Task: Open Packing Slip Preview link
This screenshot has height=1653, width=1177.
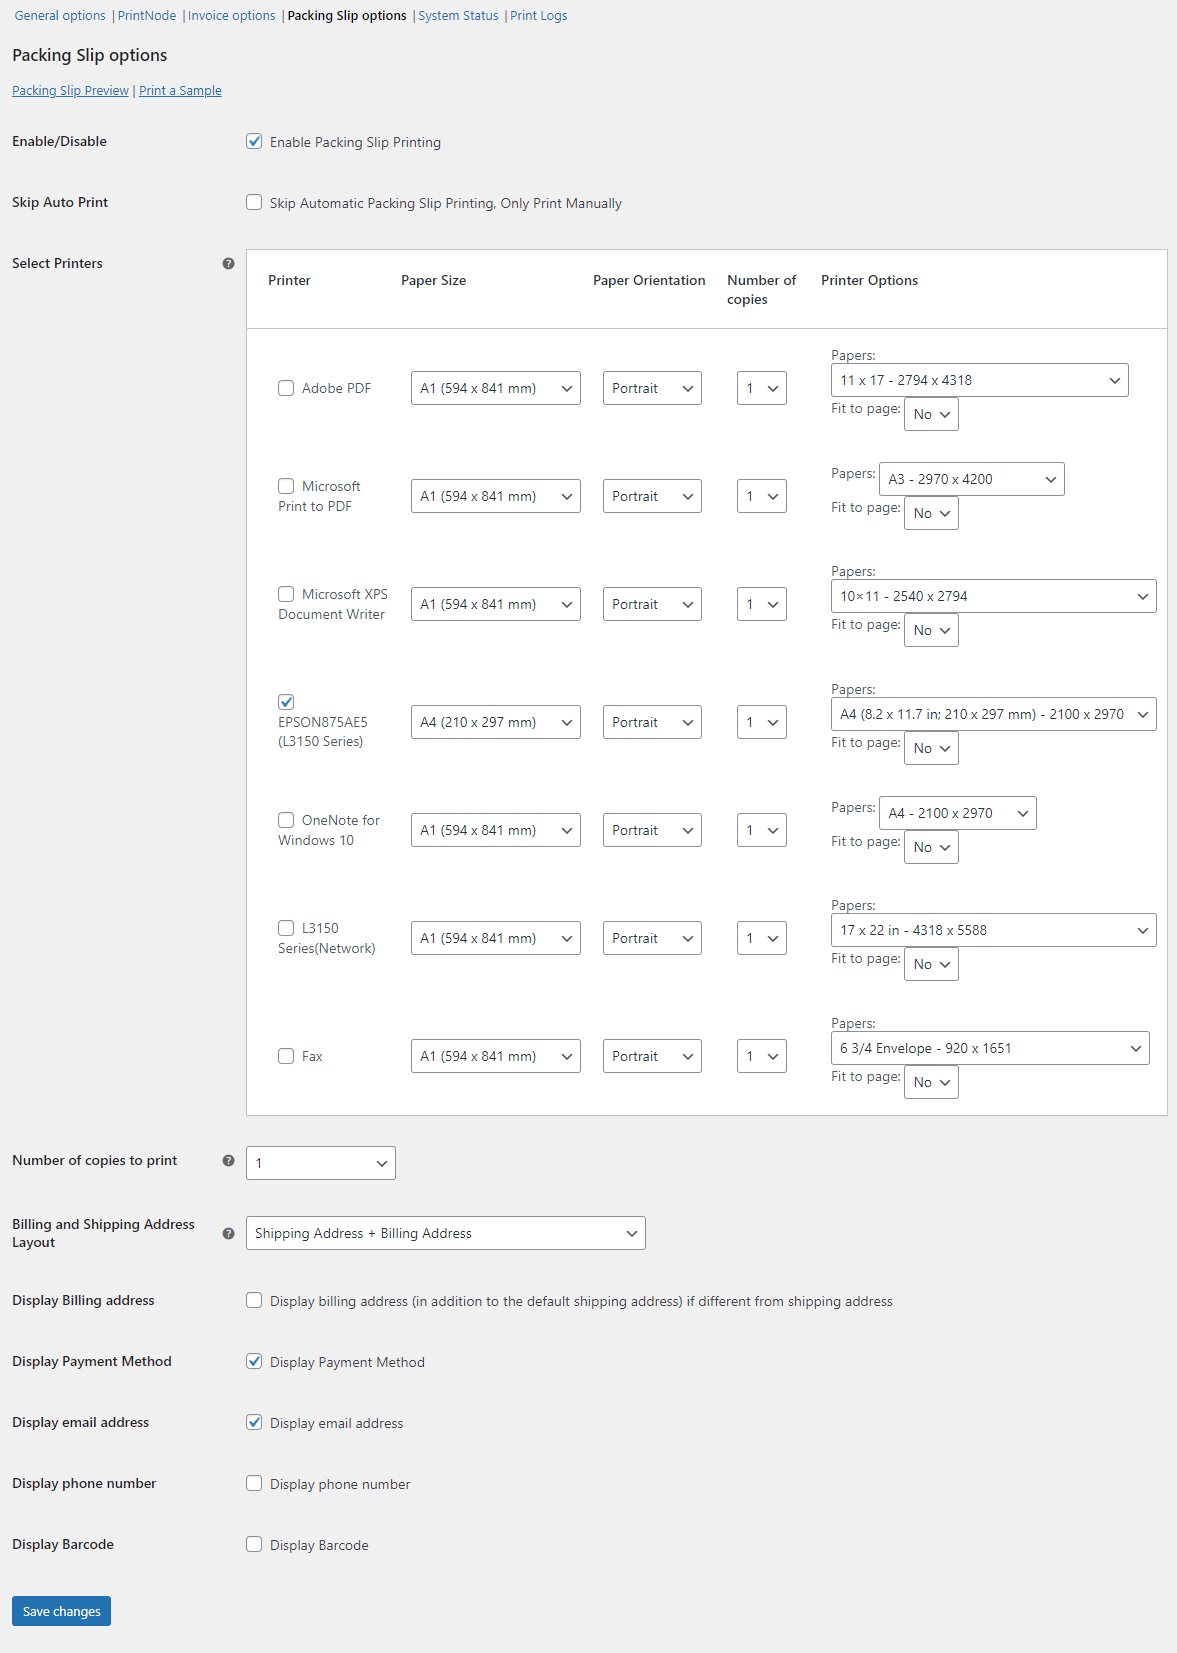Action: [70, 91]
